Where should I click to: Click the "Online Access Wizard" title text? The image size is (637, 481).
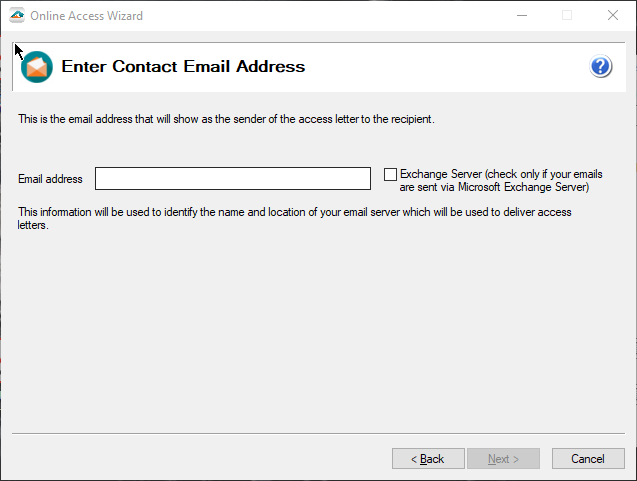(86, 16)
